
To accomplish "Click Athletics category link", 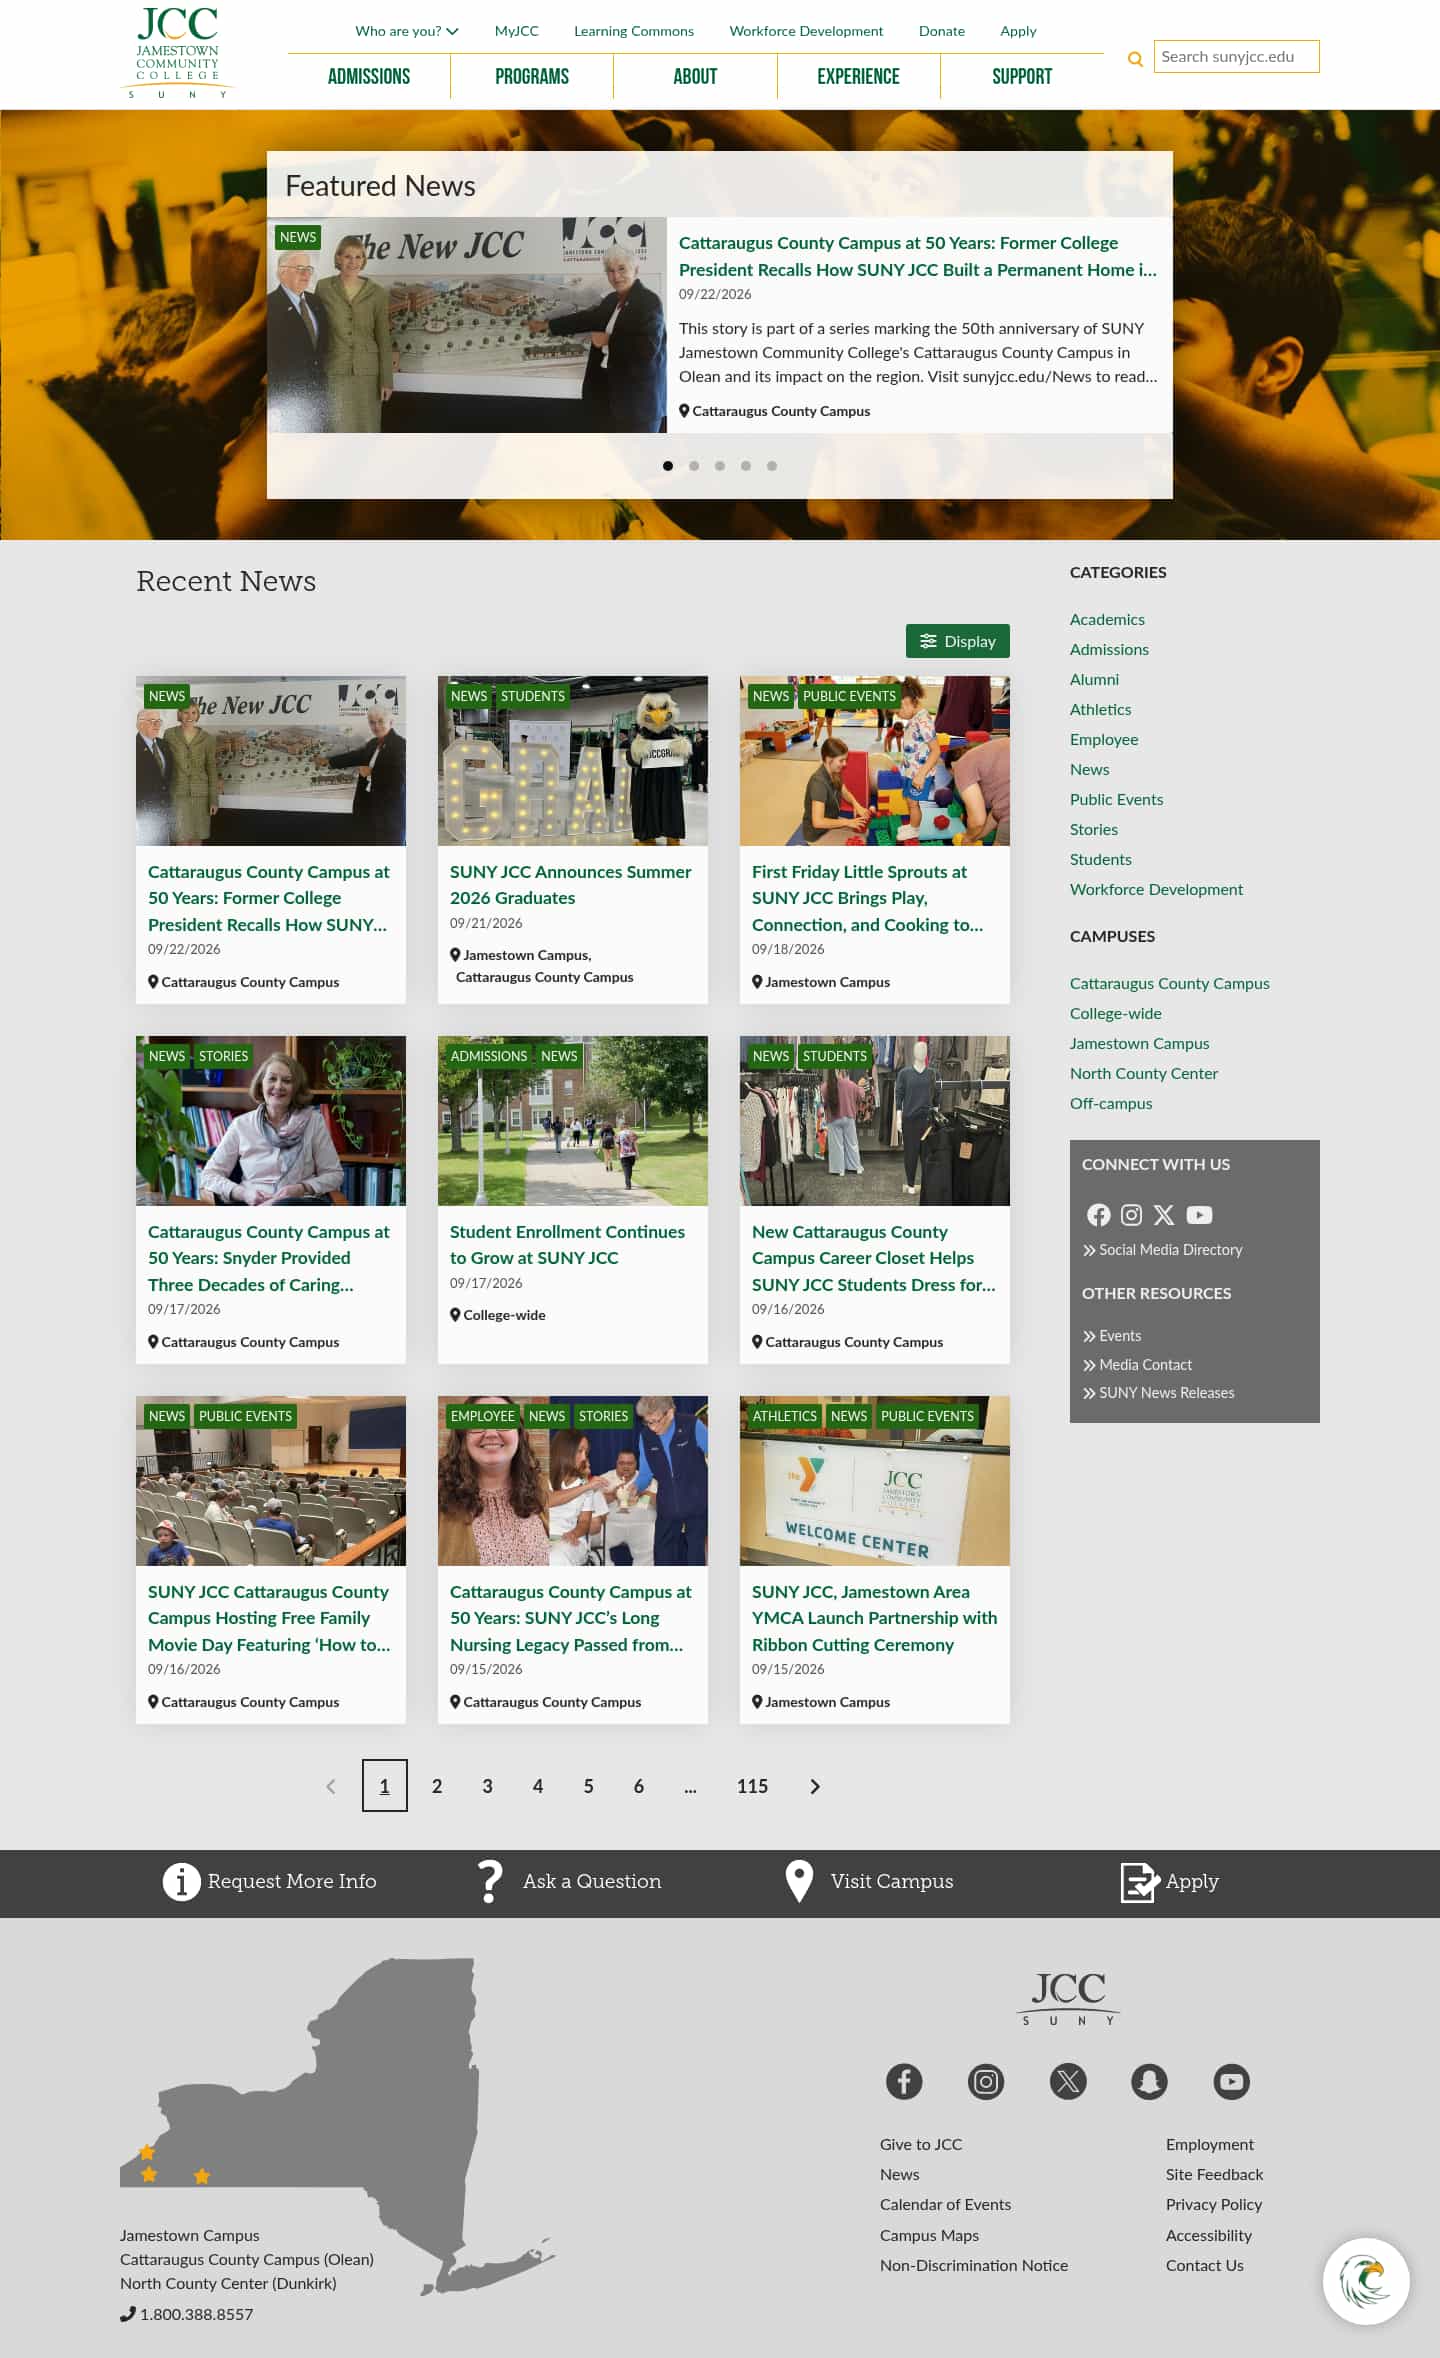I will click(x=1101, y=709).
